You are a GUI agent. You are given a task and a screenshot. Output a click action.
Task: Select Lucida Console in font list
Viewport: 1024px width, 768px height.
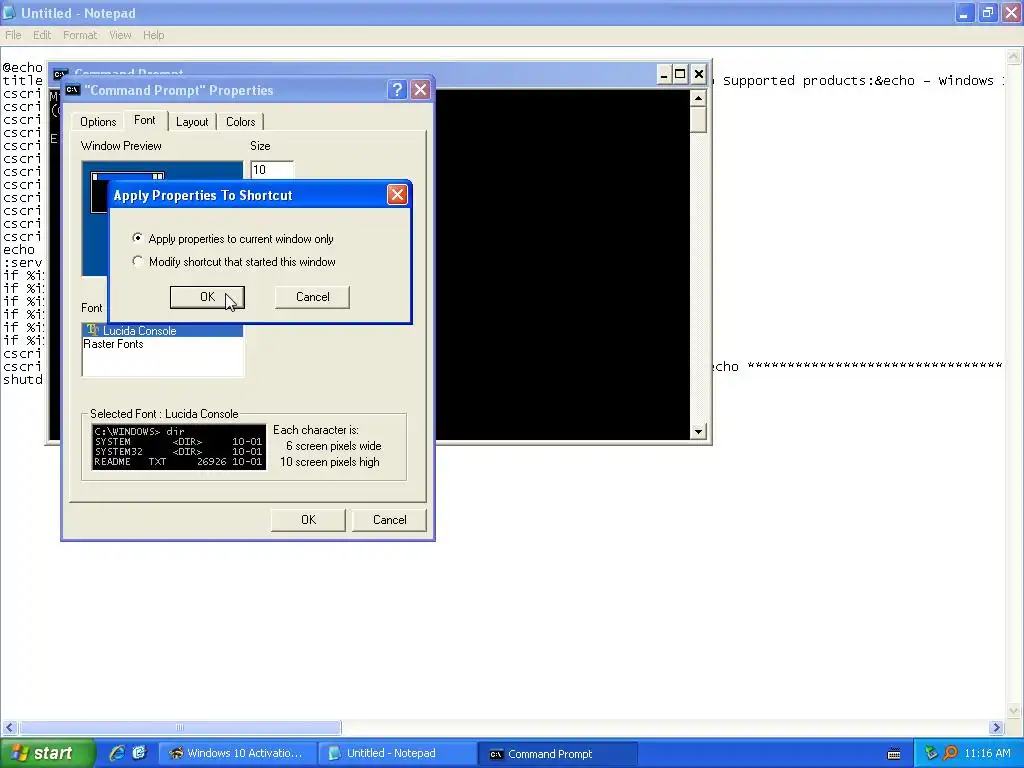(x=163, y=331)
